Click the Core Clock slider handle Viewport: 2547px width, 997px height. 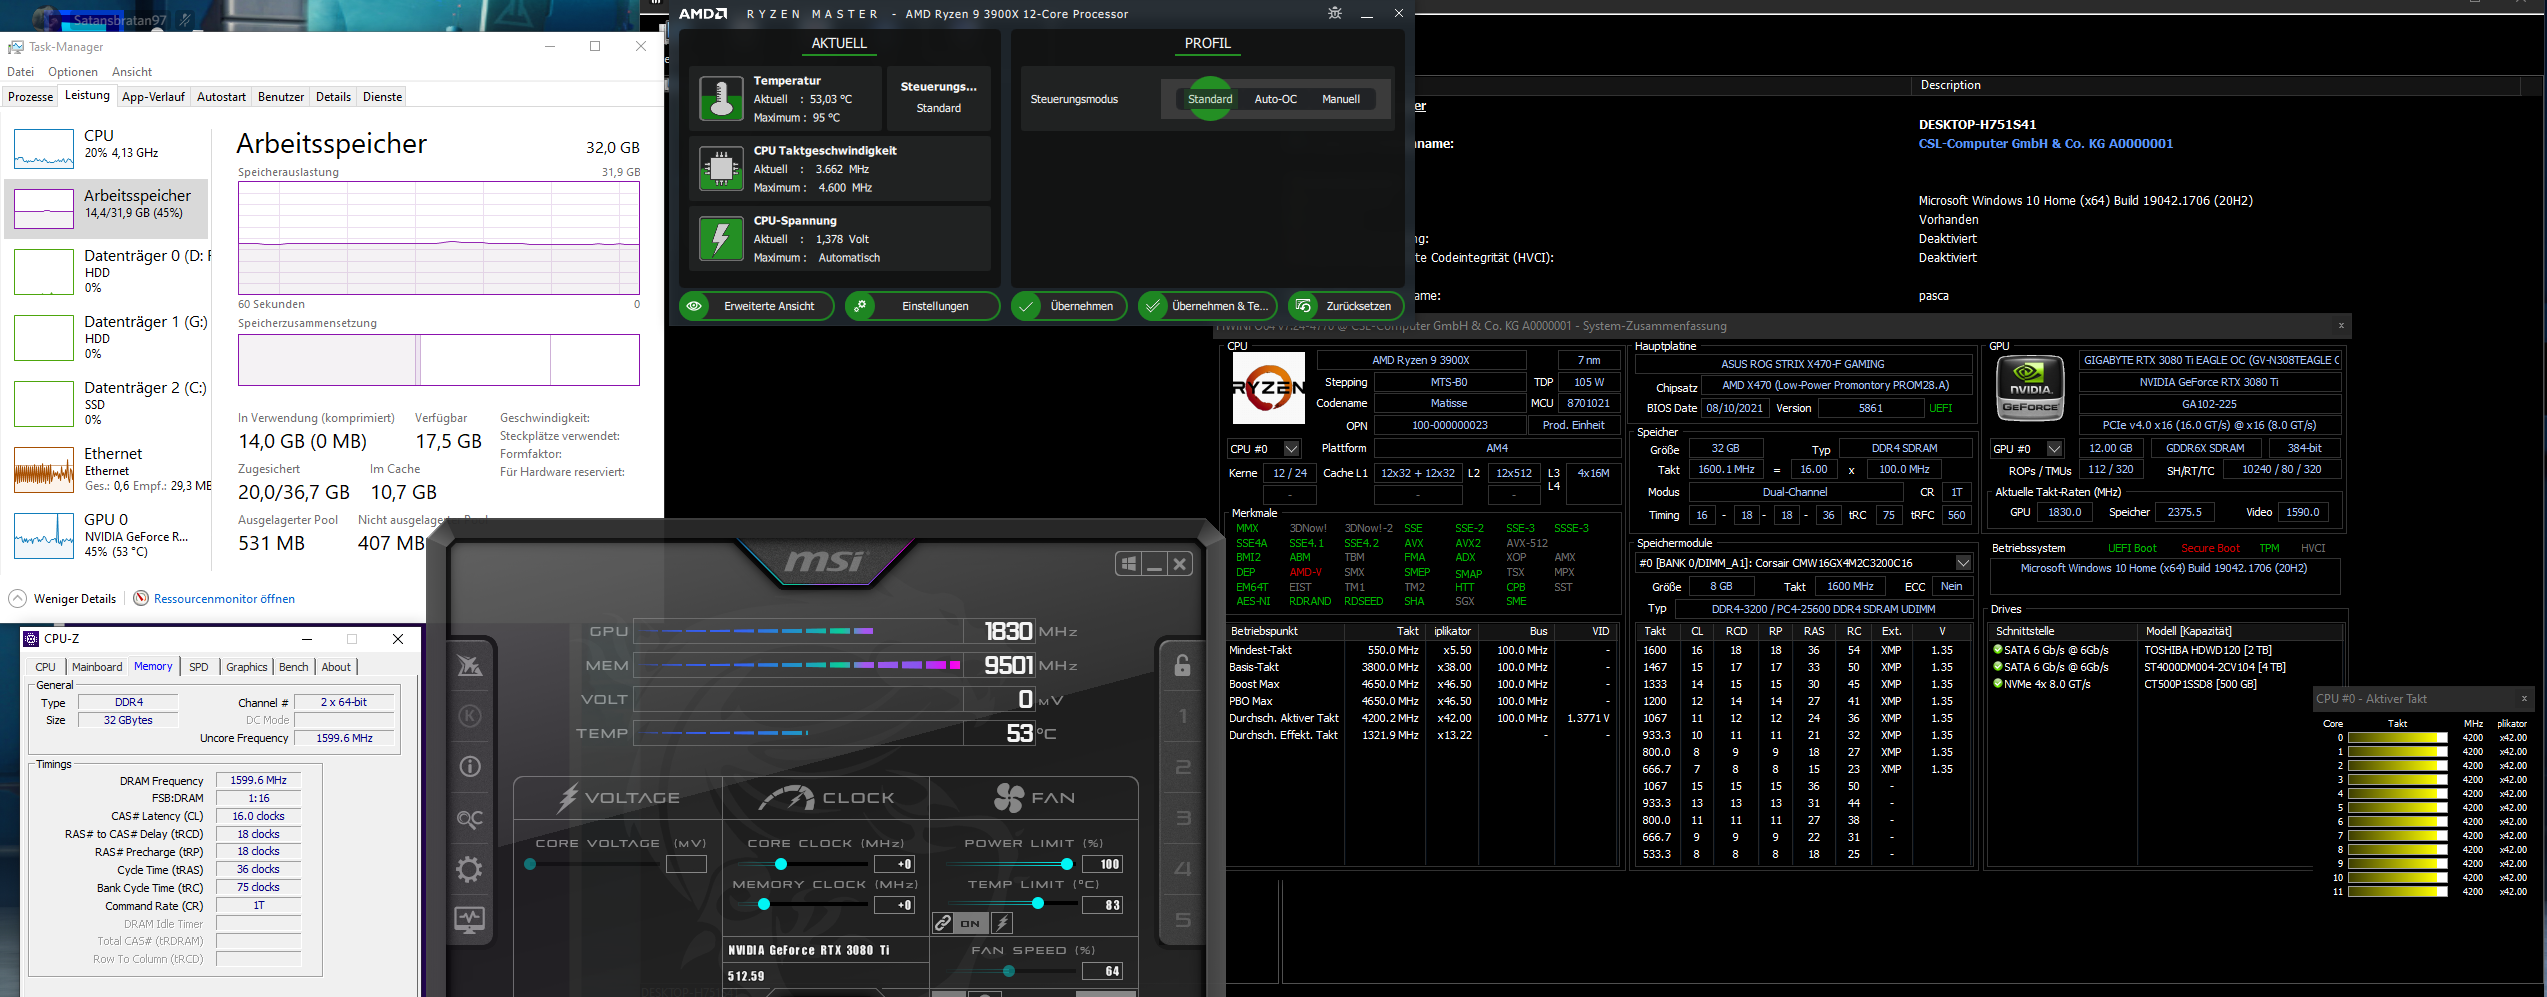click(x=781, y=864)
